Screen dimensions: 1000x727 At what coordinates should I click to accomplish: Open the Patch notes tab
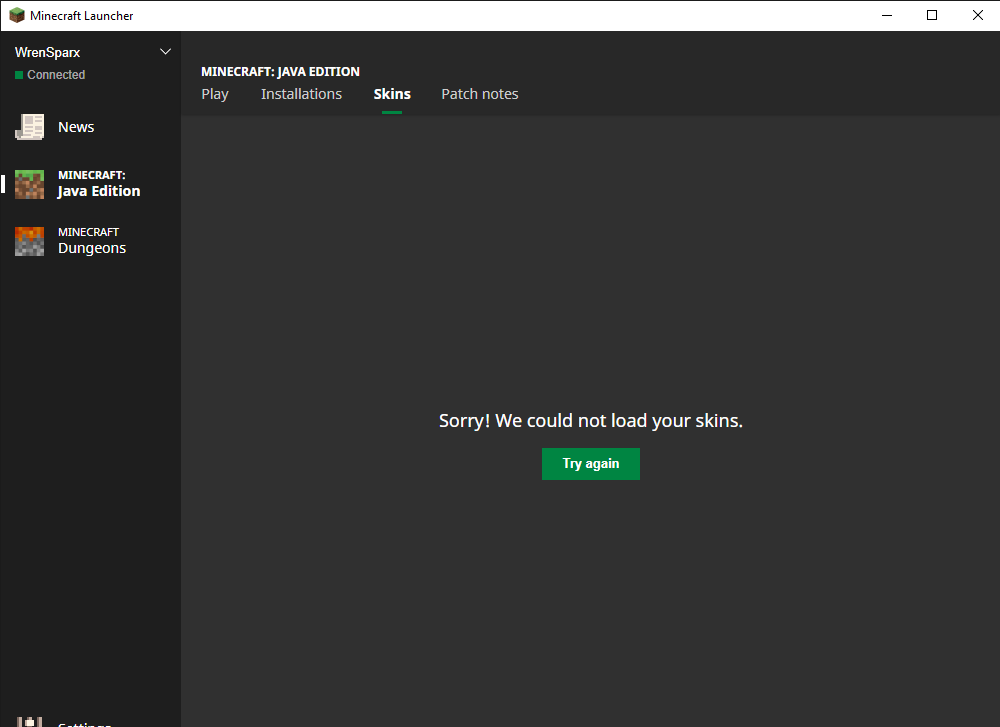(480, 94)
